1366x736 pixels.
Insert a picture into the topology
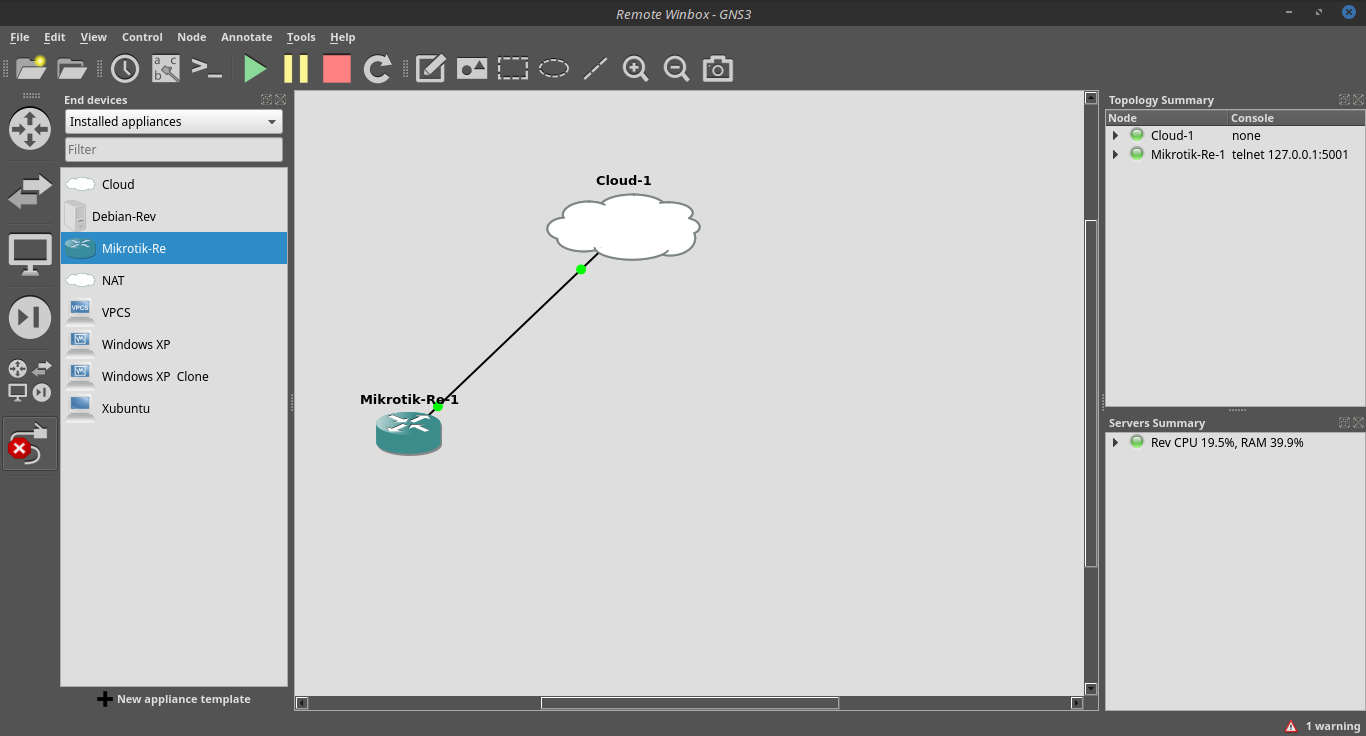click(x=471, y=68)
